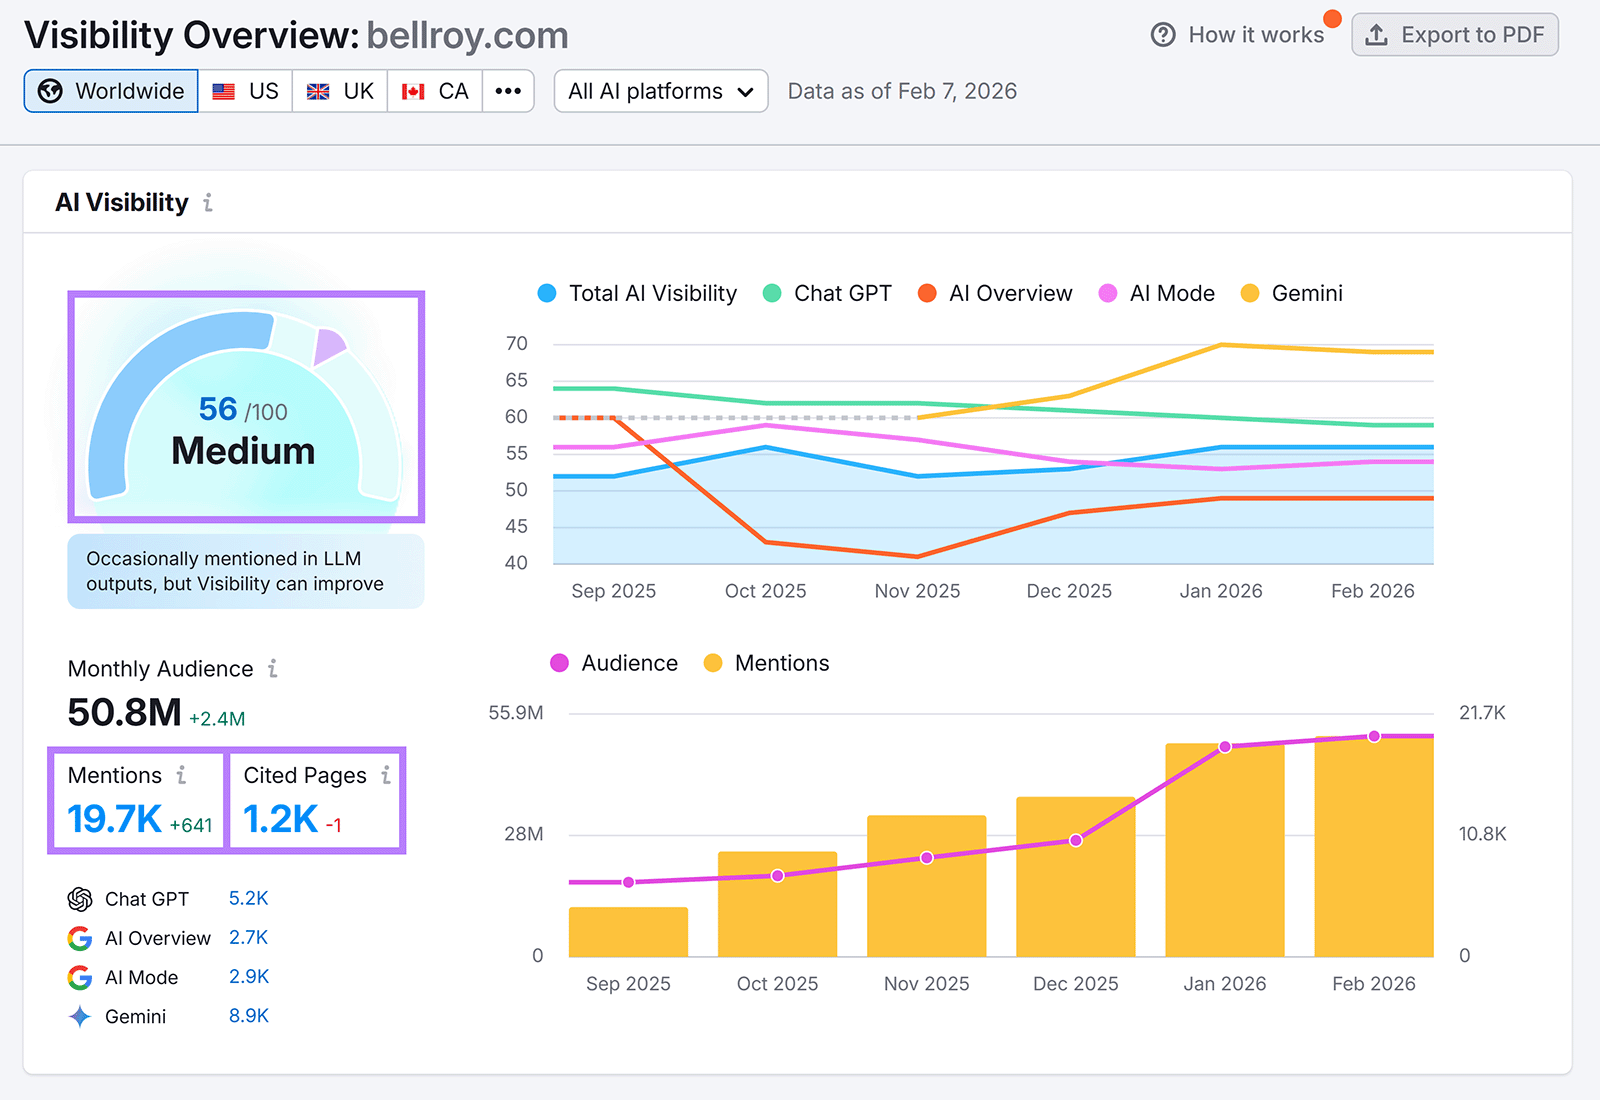Click the globe icon on the Worldwide filter
The image size is (1600, 1100).
50,91
